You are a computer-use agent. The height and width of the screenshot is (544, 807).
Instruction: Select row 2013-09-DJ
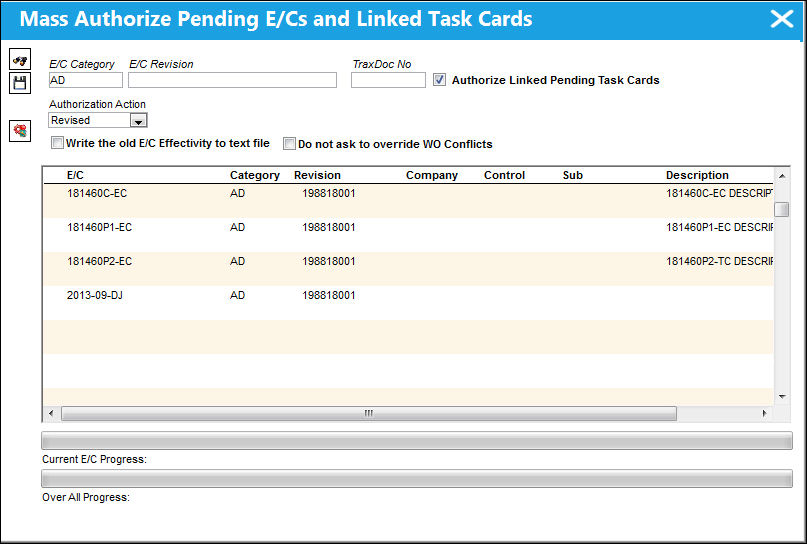point(408,303)
